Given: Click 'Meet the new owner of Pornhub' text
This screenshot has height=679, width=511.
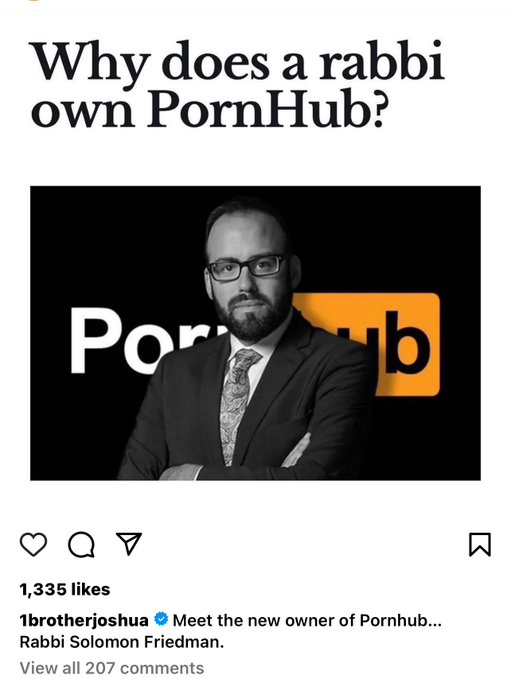Looking at the screenshot, I should click(300, 621).
